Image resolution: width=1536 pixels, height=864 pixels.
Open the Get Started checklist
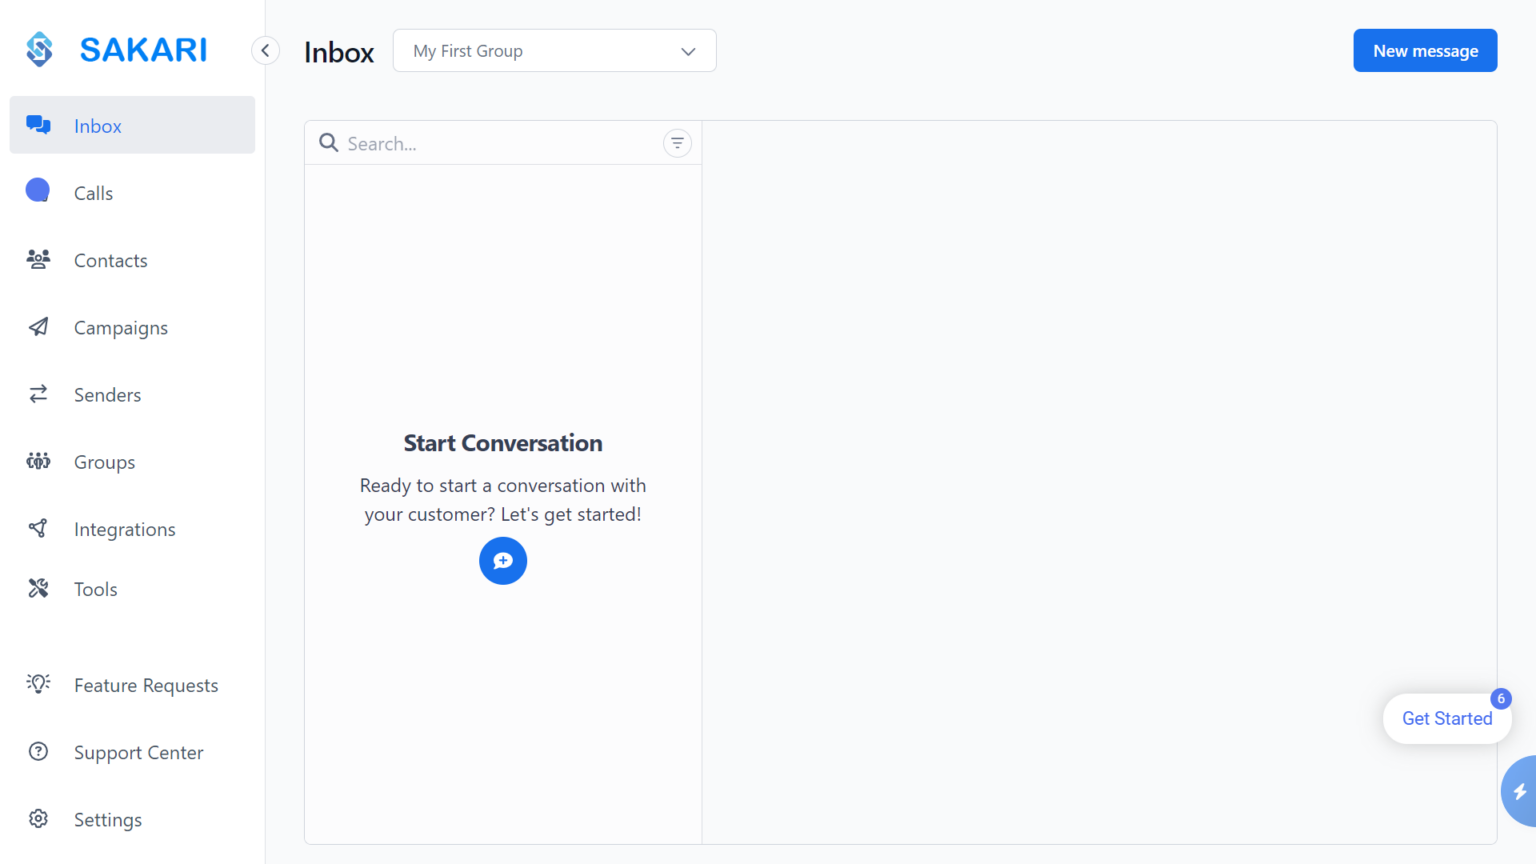1446,719
